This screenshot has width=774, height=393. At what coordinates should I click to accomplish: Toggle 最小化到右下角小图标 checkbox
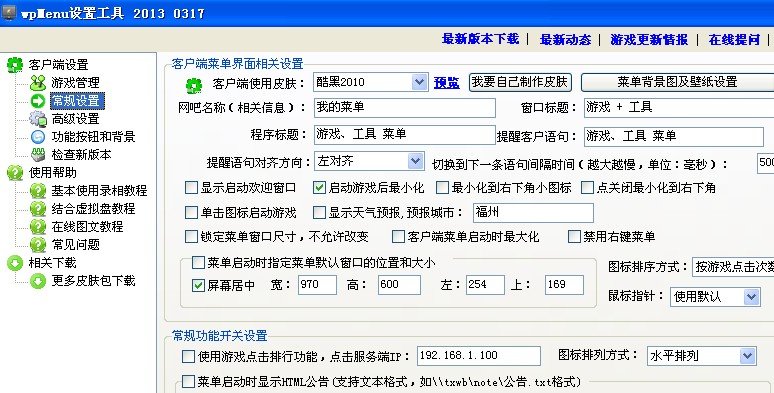point(442,188)
